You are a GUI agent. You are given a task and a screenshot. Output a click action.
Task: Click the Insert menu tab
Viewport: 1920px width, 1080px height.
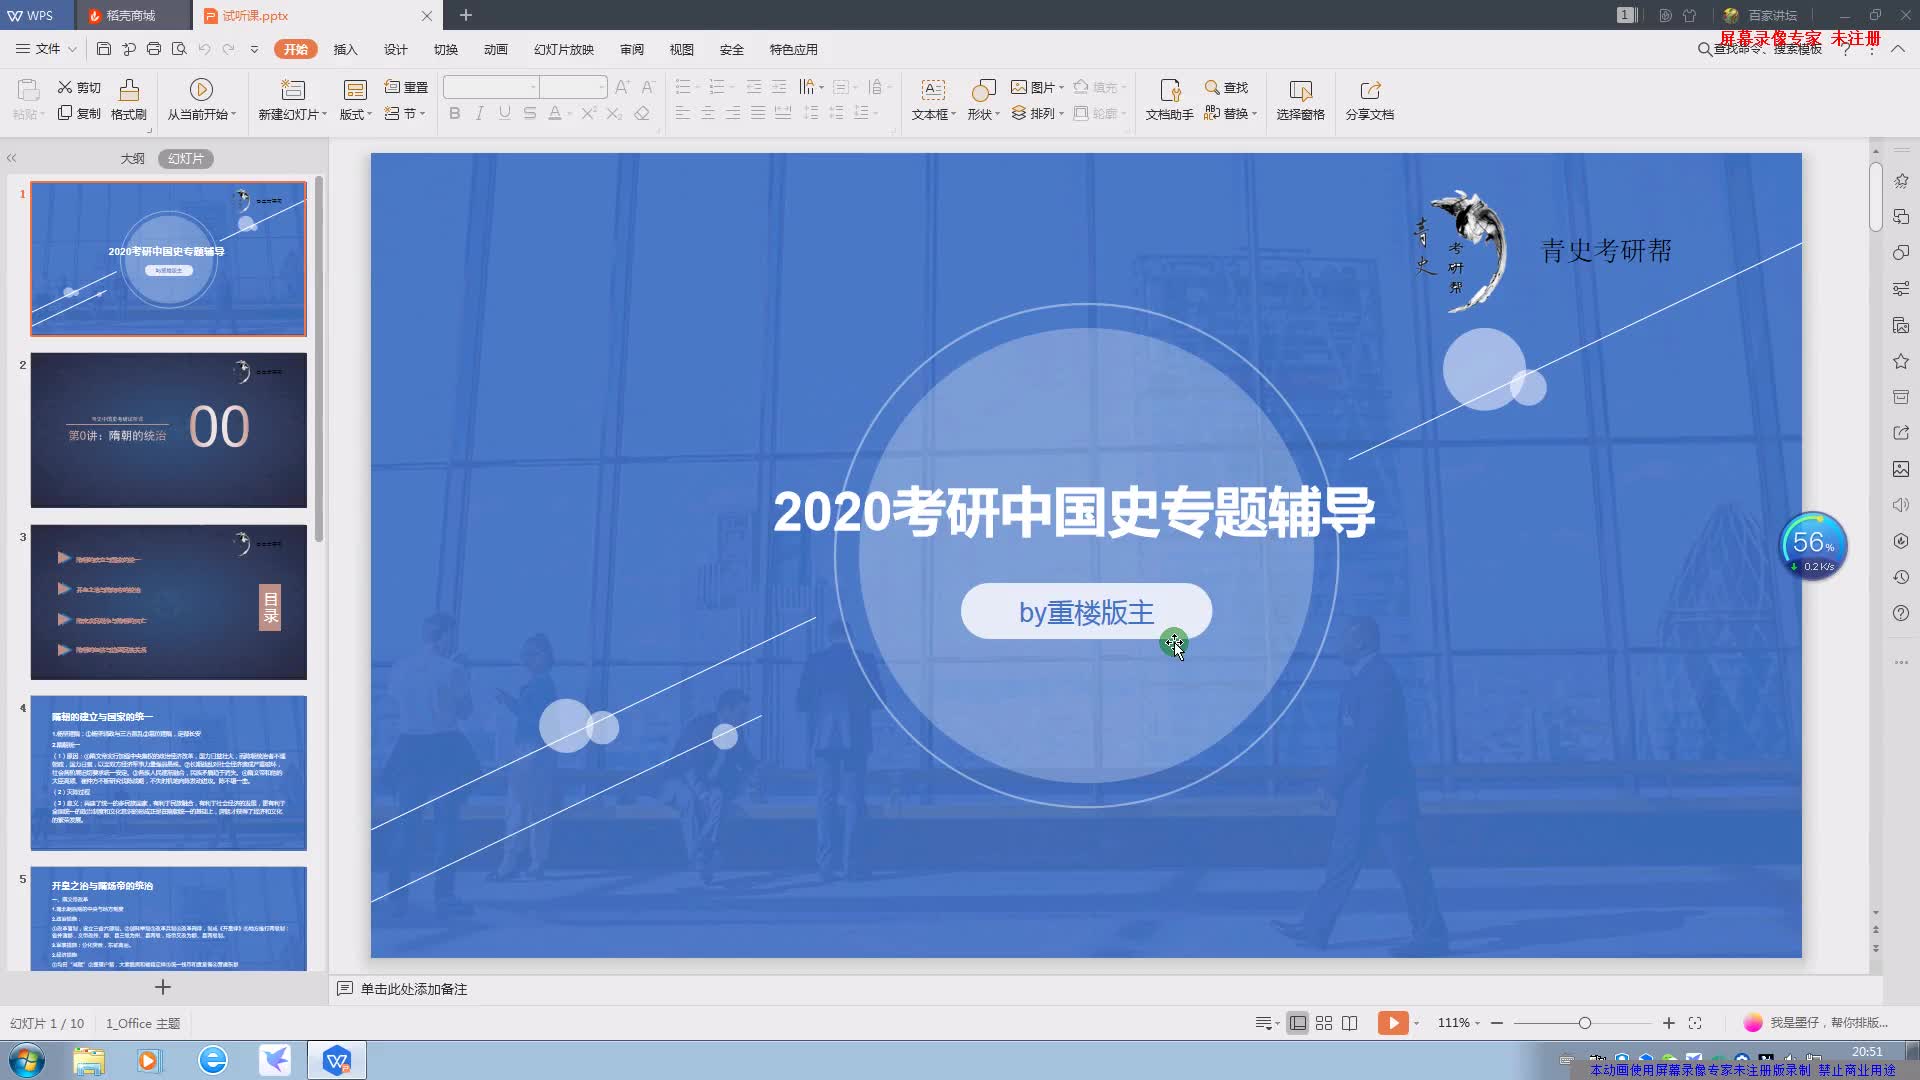pyautogui.click(x=344, y=49)
